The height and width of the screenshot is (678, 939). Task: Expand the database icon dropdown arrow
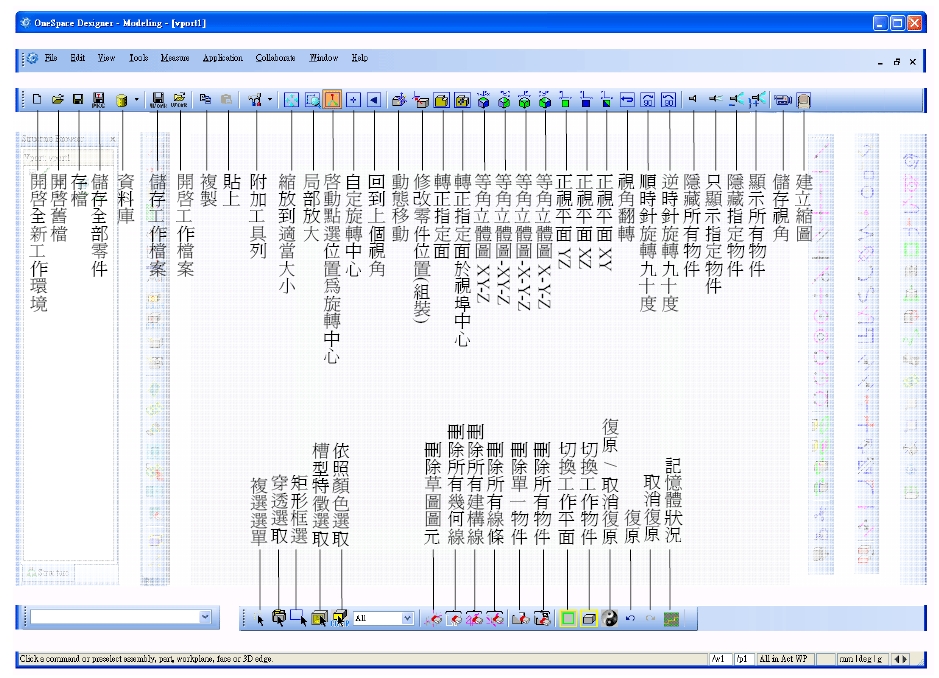(137, 99)
